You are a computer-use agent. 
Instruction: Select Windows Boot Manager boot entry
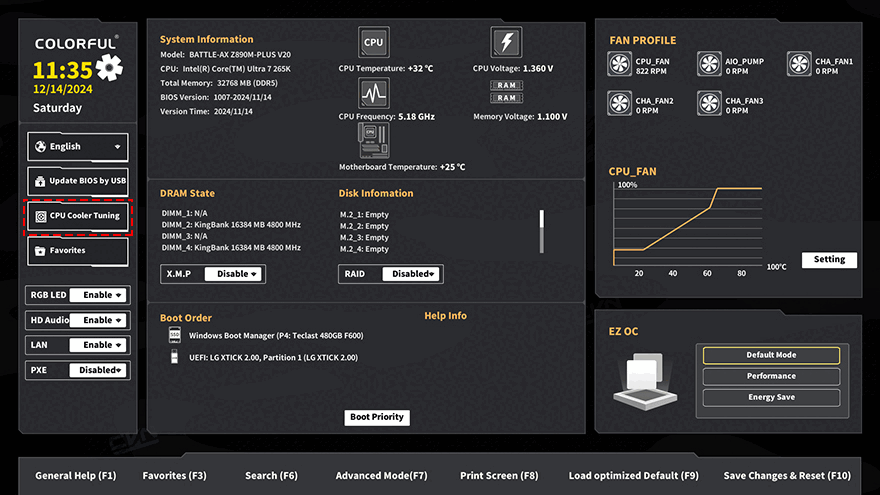coord(276,336)
